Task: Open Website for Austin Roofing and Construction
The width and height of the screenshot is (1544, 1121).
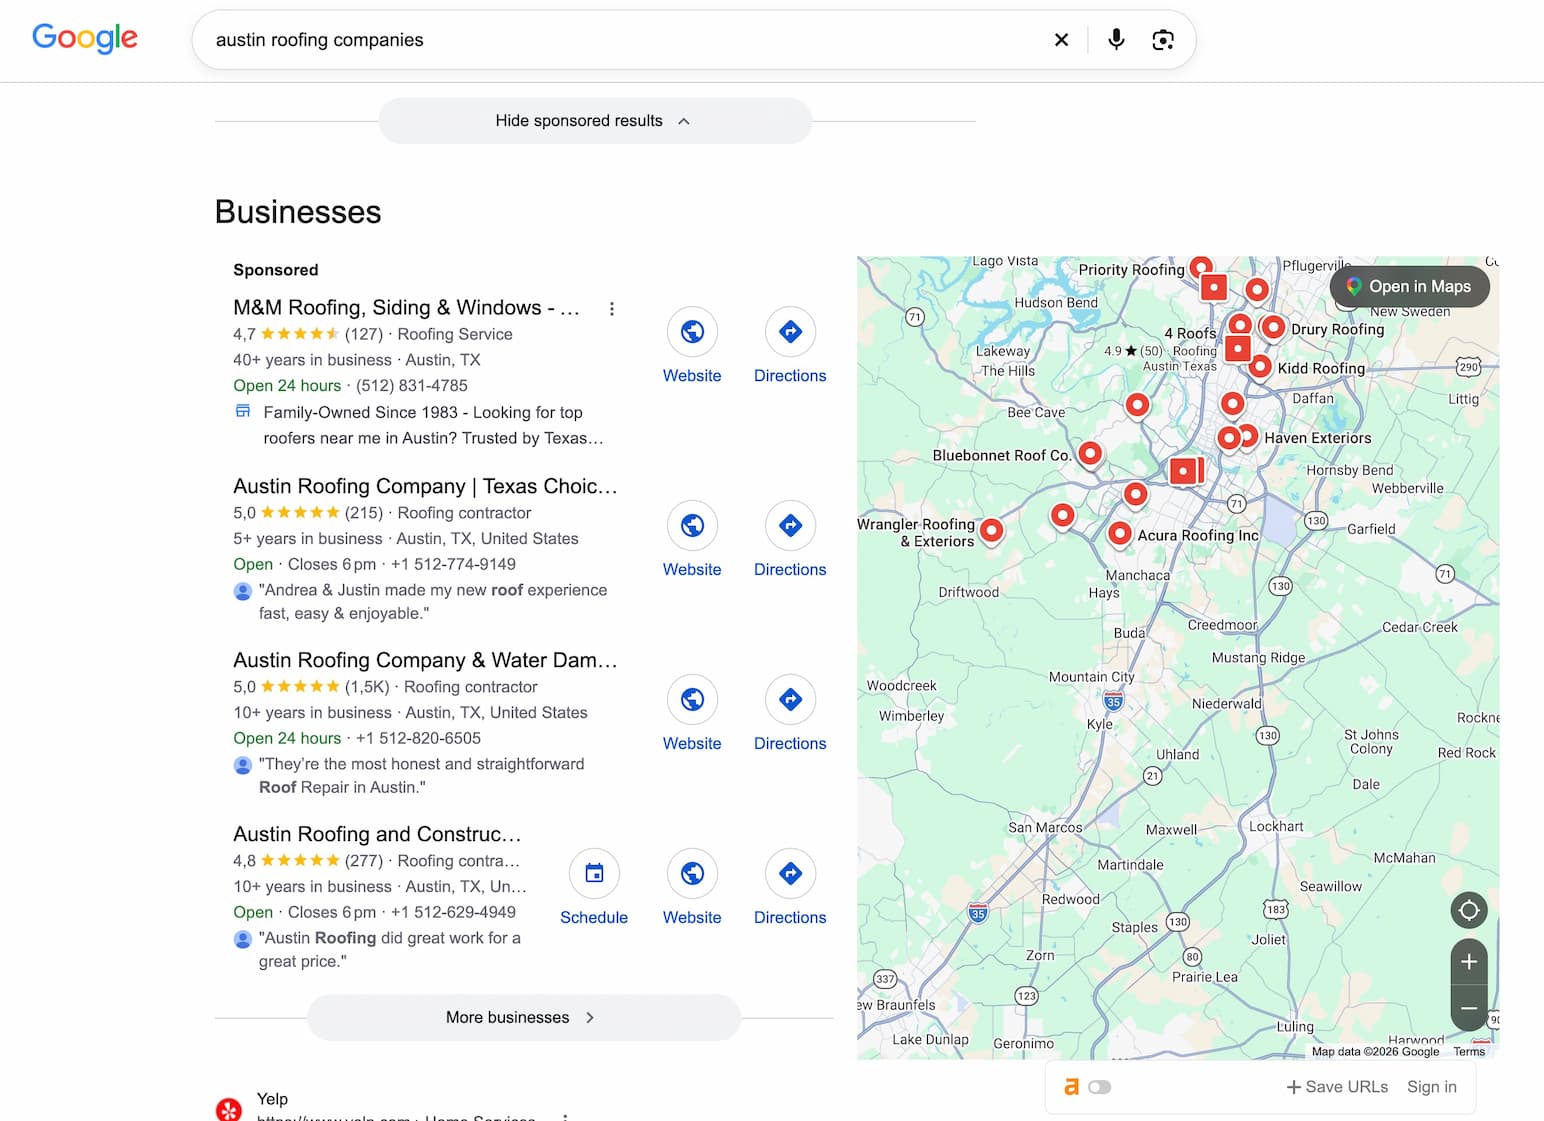Action: [x=692, y=888]
